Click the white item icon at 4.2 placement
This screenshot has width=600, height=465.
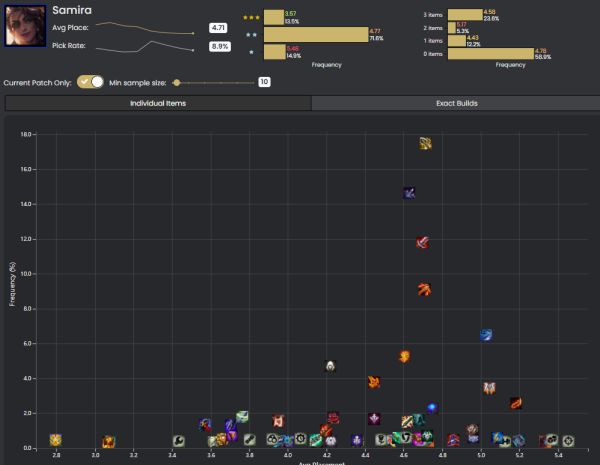click(330, 366)
